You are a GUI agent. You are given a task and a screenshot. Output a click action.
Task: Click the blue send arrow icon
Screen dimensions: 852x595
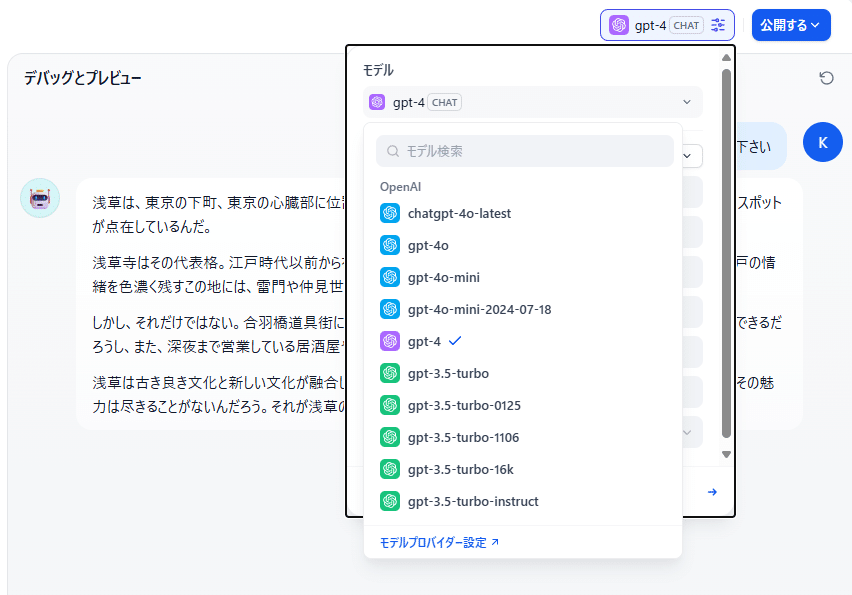[712, 492]
